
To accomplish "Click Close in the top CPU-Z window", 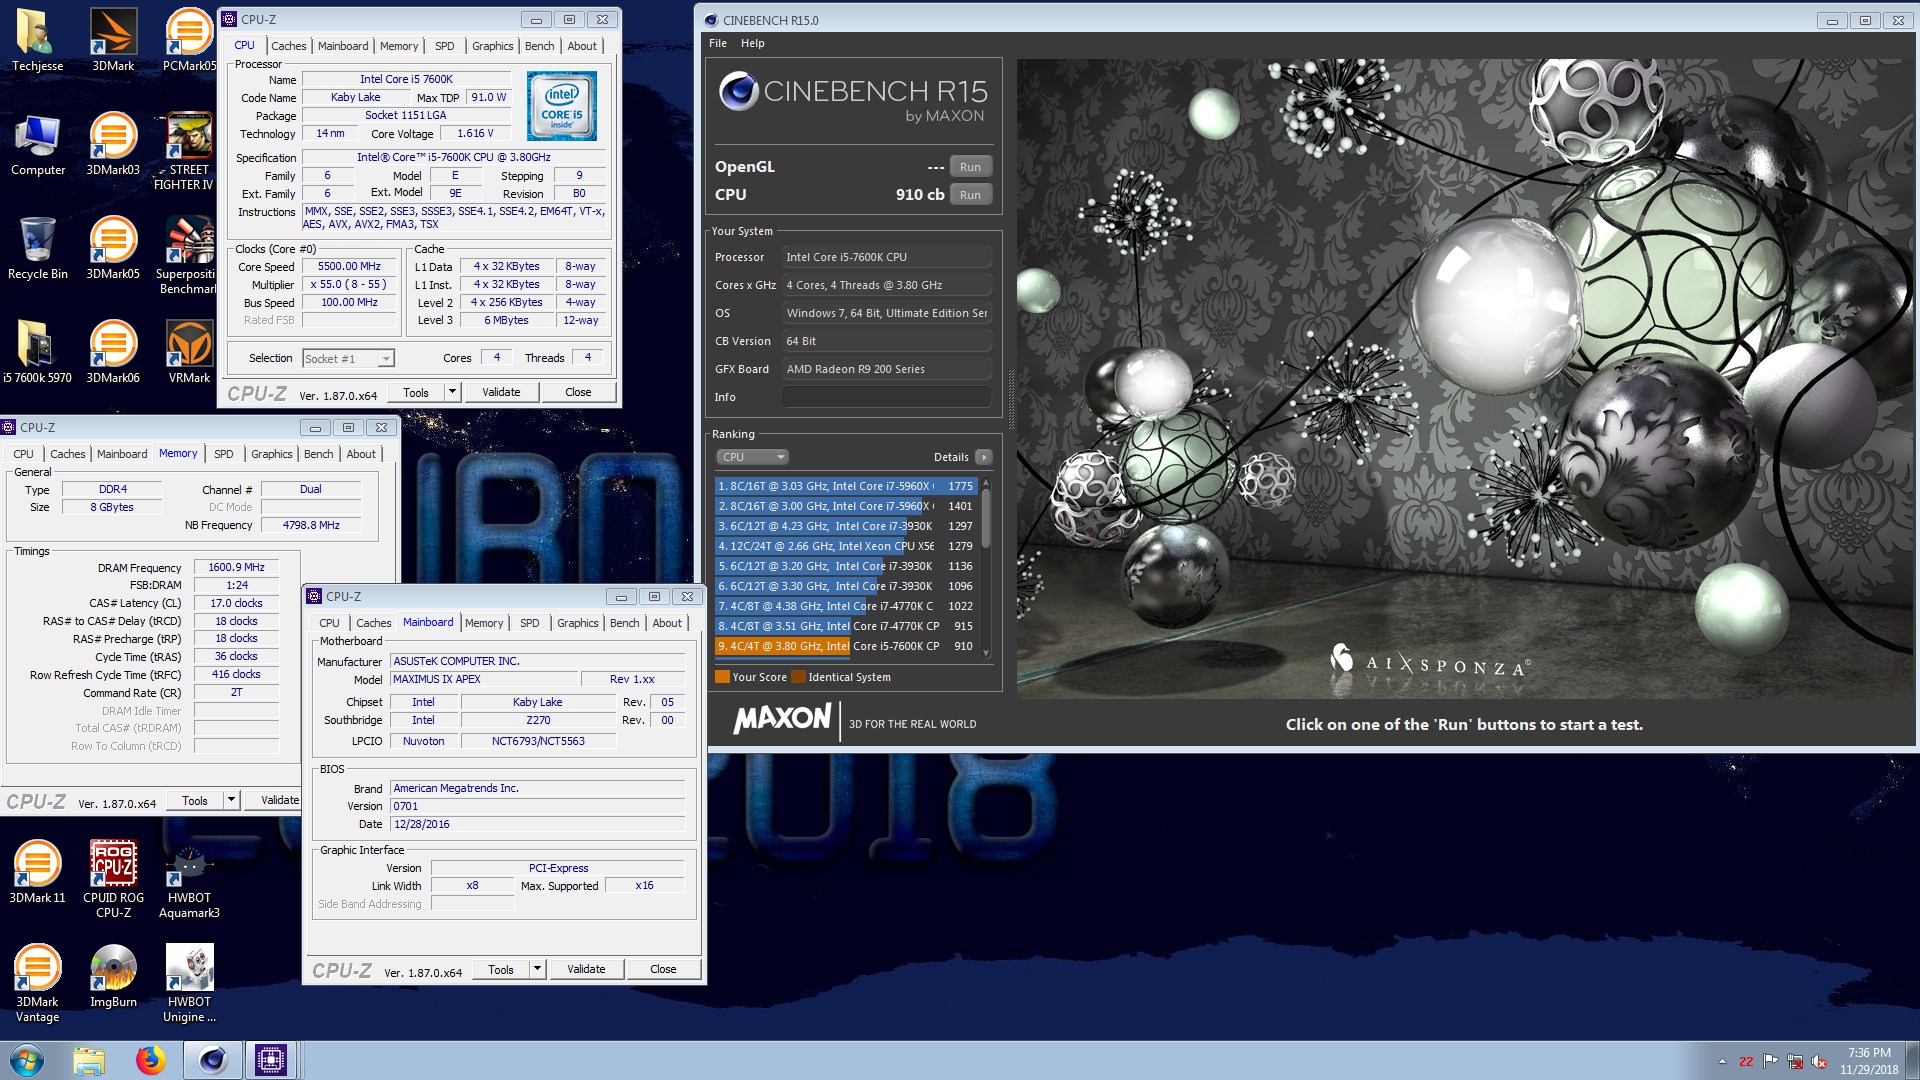I will pos(578,392).
